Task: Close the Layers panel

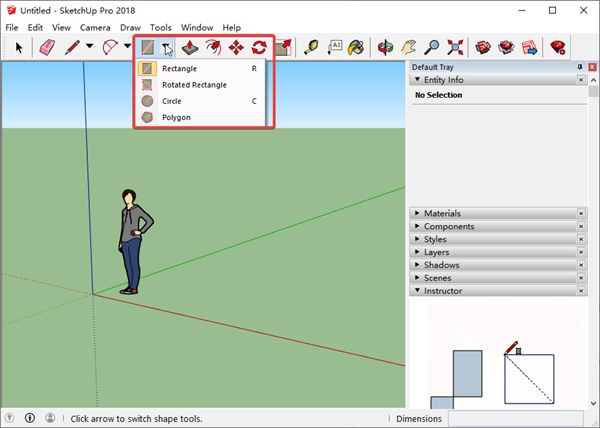Action: (x=581, y=252)
